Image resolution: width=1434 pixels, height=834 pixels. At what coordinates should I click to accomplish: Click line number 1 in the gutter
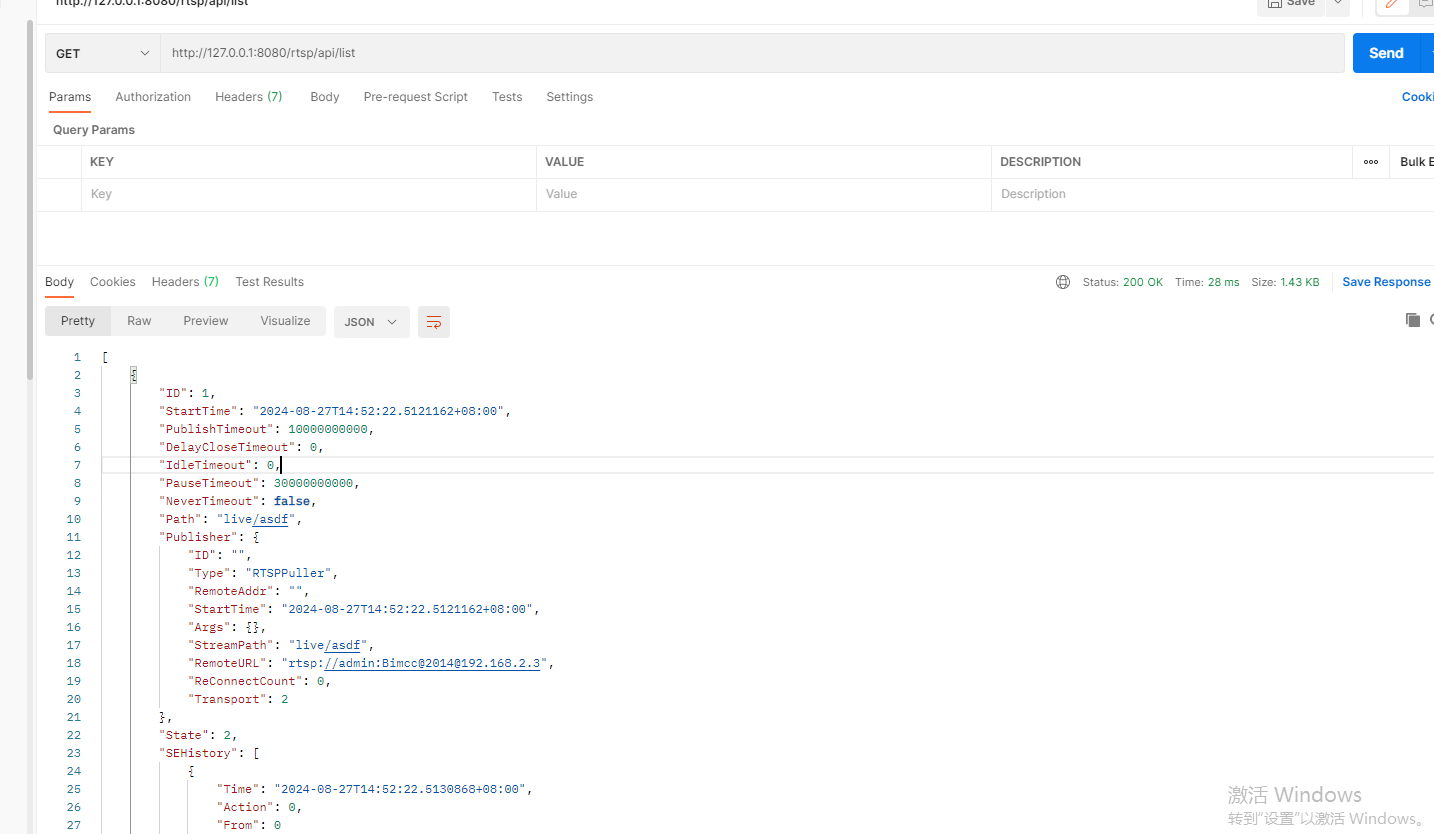click(77, 357)
